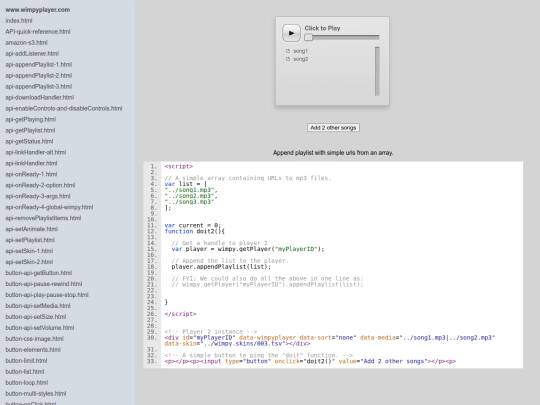Open api-addListener.html link
Screen dimensions: 540x405
[x=32, y=54]
